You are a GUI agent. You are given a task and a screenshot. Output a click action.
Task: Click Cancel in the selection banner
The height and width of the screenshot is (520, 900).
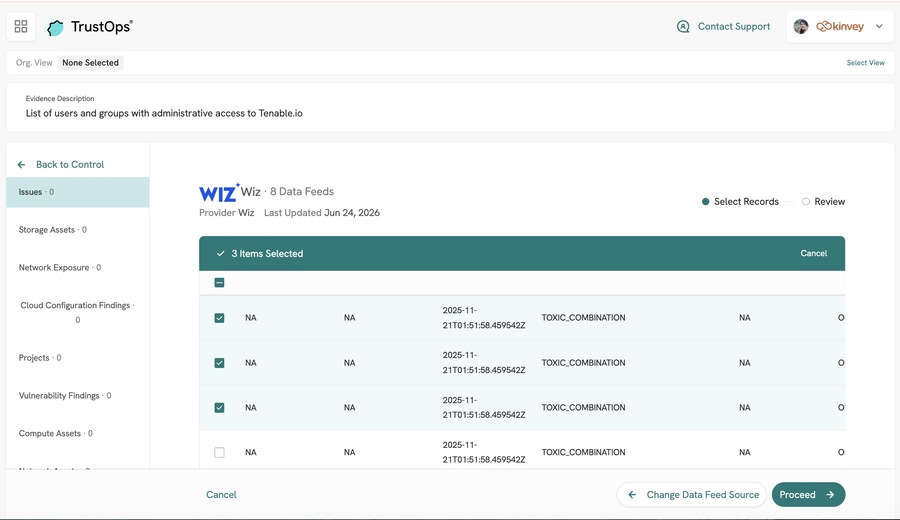(x=813, y=253)
